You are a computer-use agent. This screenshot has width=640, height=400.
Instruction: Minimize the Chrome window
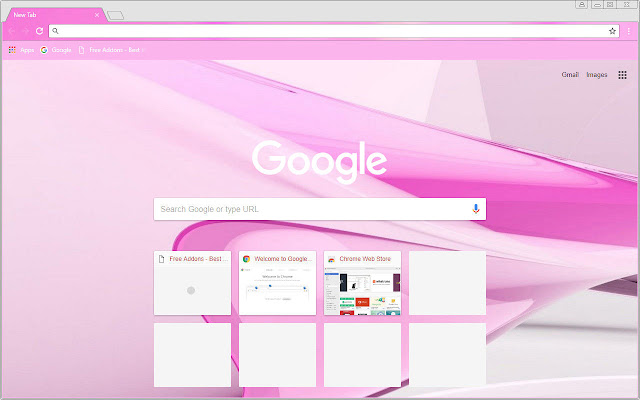coord(598,4)
